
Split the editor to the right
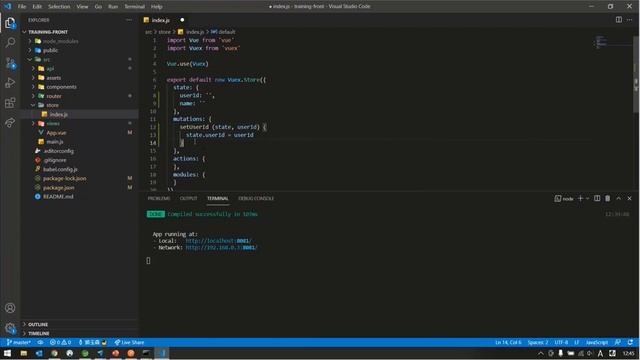coord(619,20)
